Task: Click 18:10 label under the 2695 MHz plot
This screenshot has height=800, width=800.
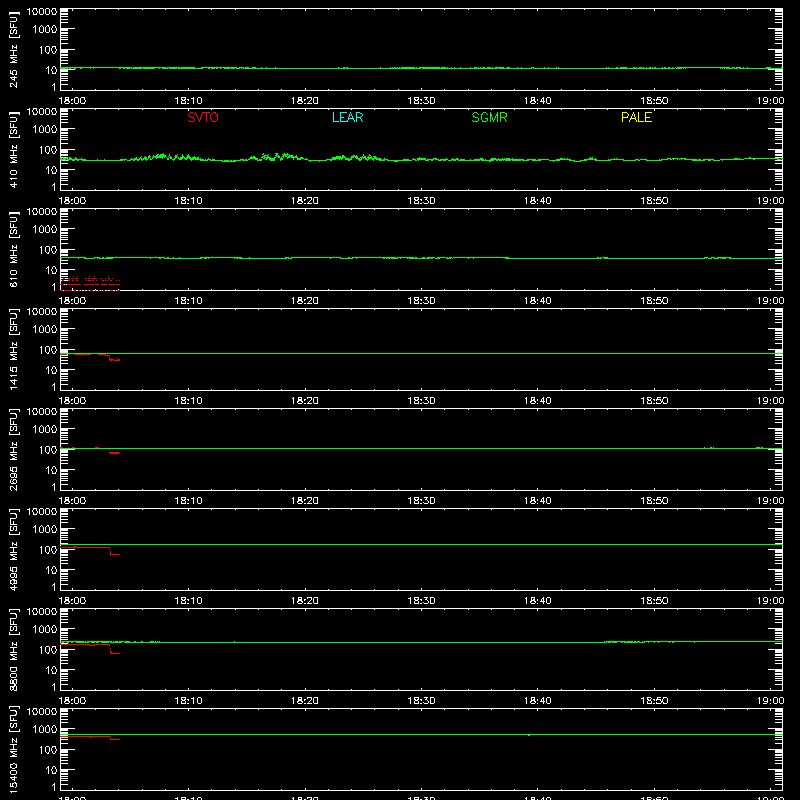Action: click(x=188, y=501)
